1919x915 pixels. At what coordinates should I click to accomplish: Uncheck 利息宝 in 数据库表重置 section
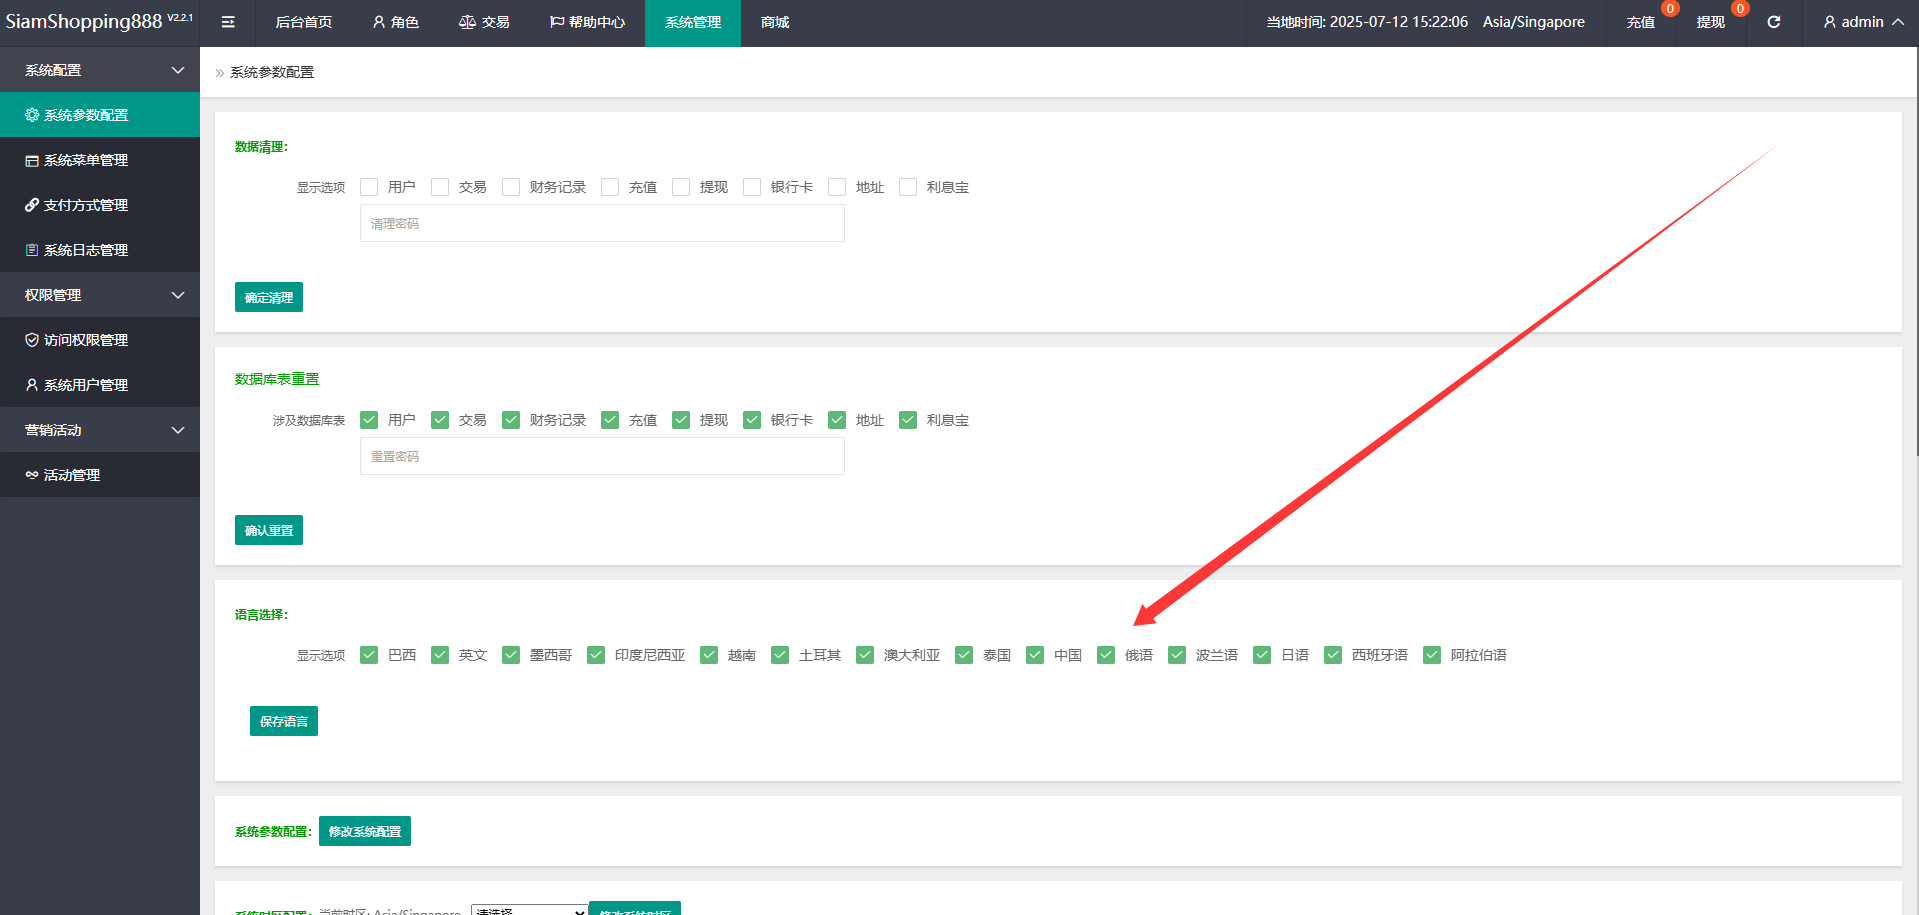(x=908, y=420)
